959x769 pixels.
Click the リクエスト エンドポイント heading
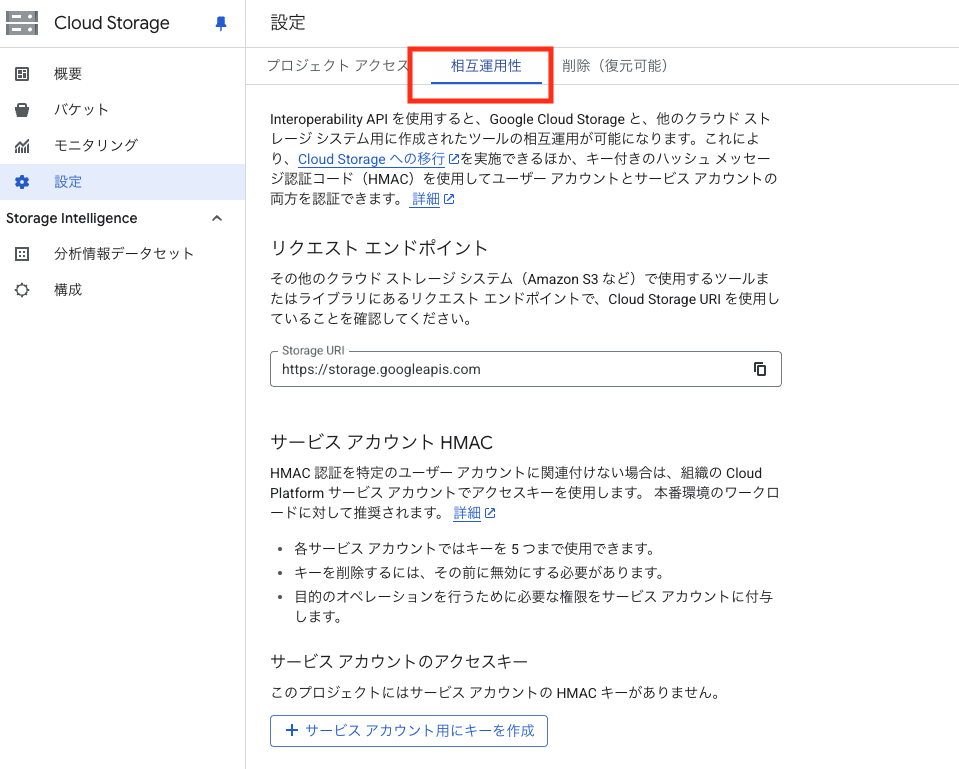(x=379, y=248)
